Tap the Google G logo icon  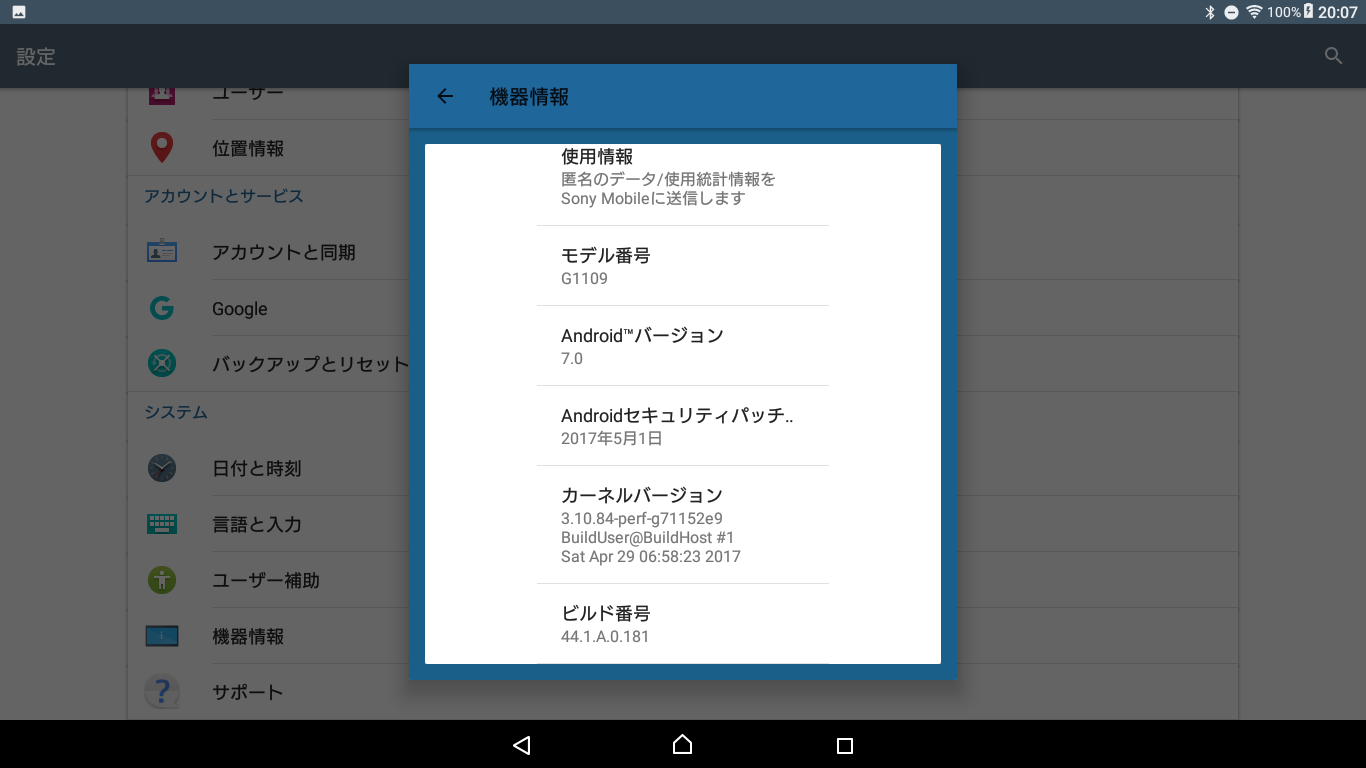[161, 308]
